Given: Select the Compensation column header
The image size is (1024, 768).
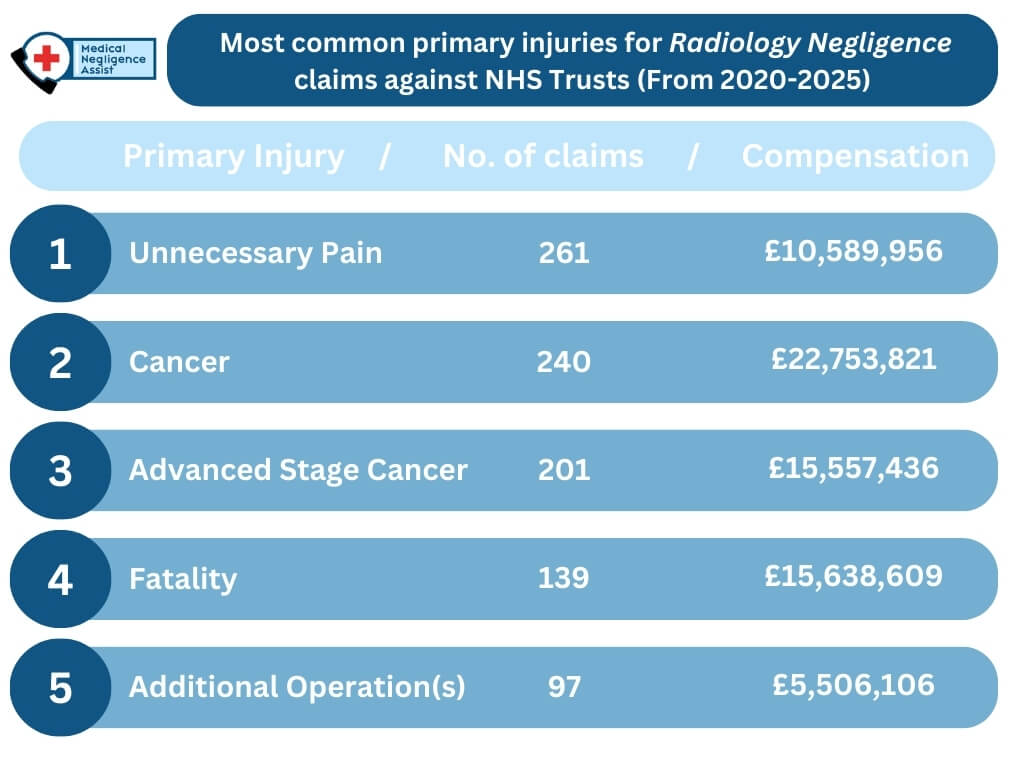Looking at the screenshot, I should [x=855, y=156].
